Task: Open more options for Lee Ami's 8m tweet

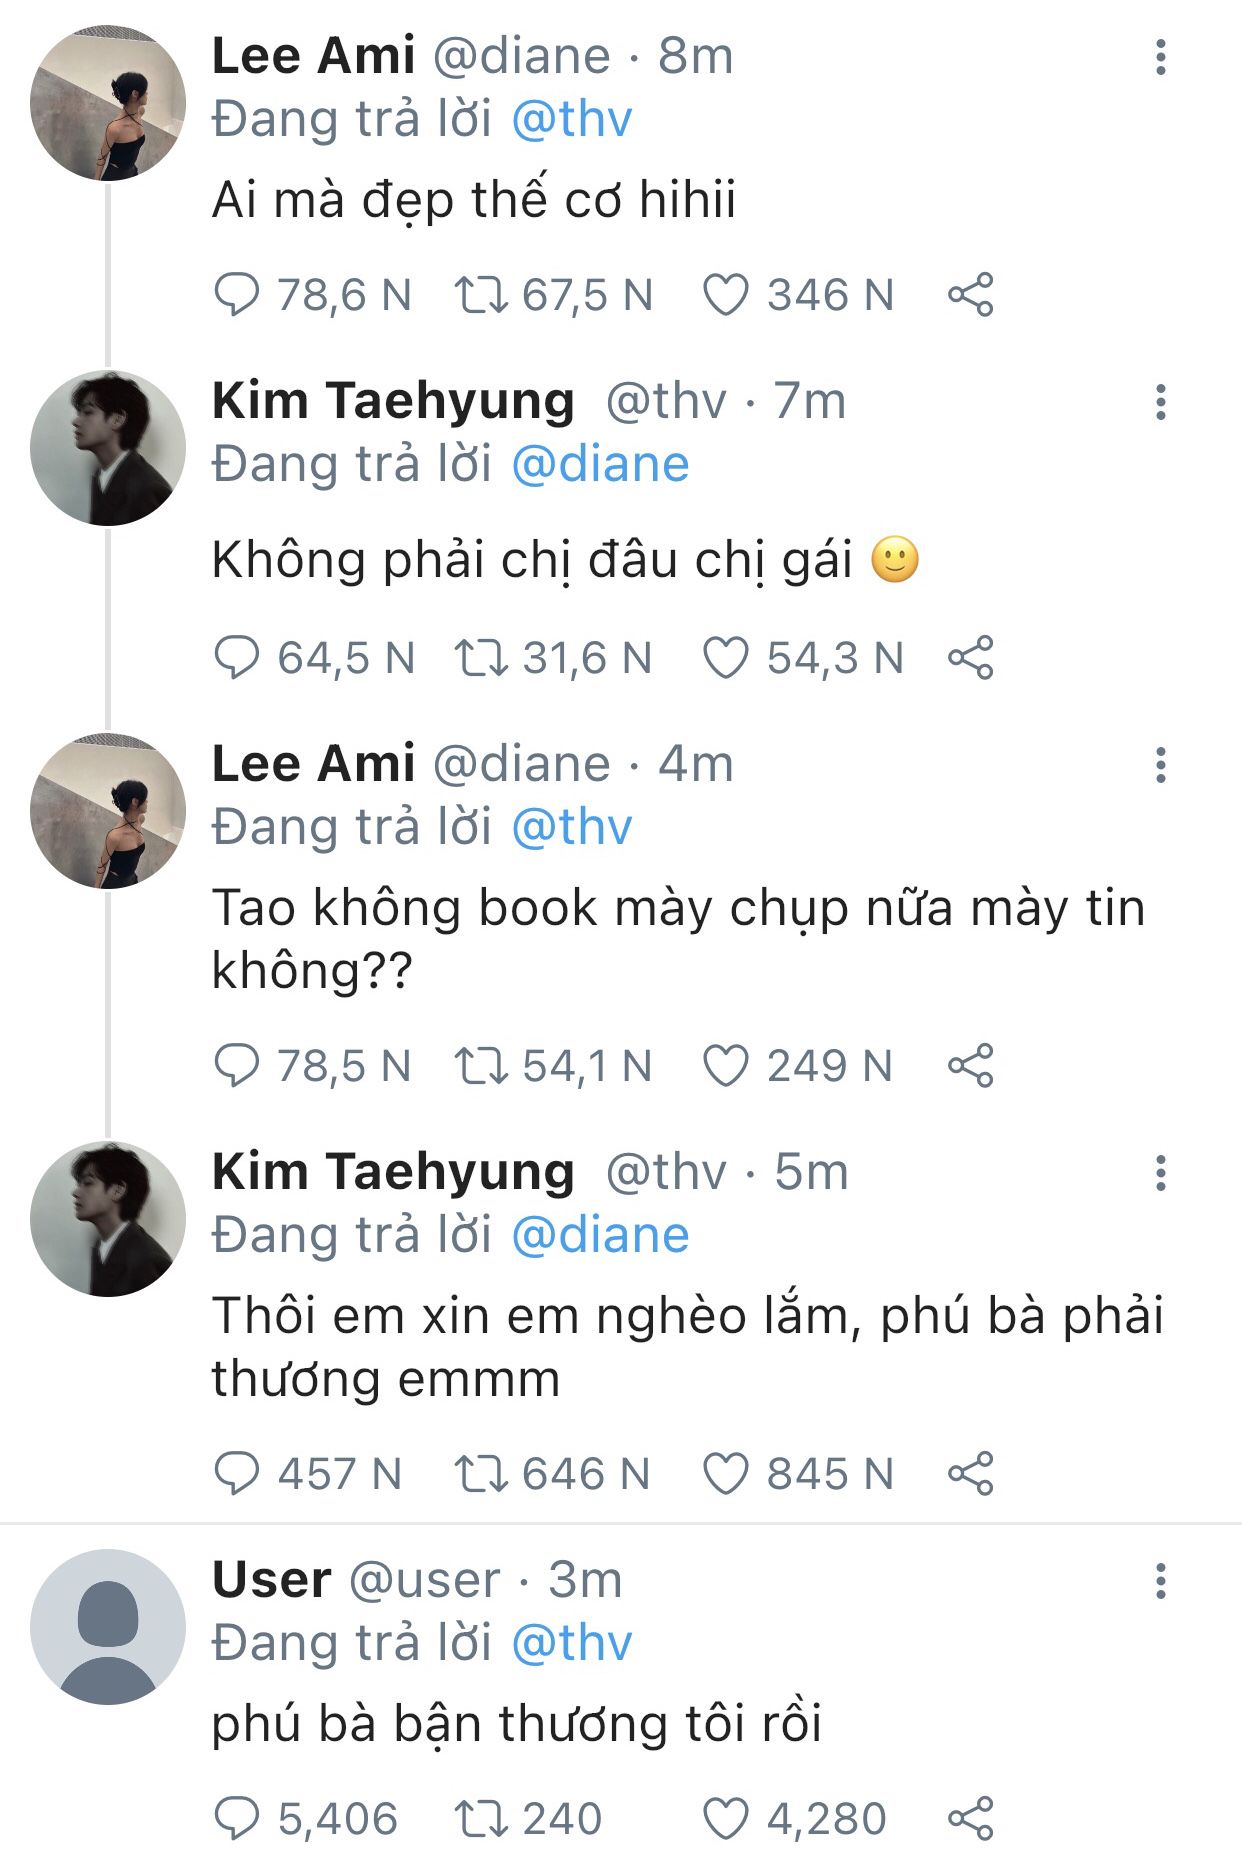Action: pyautogui.click(x=1160, y=57)
